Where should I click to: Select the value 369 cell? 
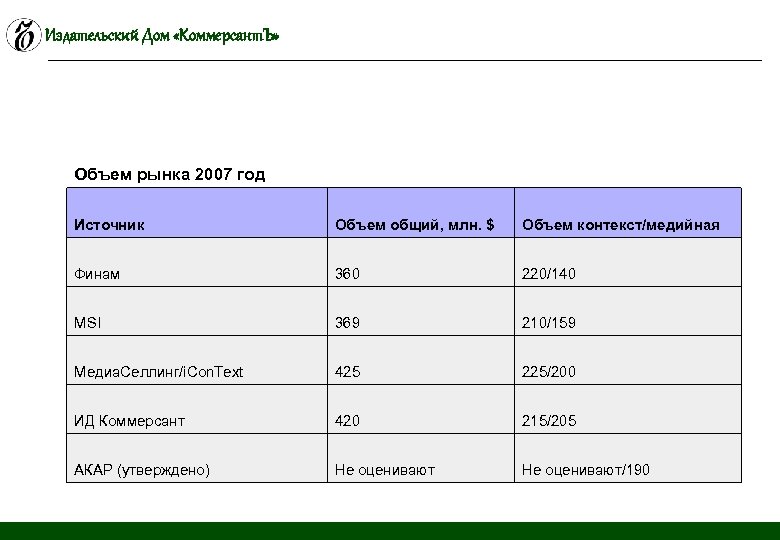pos(421,311)
